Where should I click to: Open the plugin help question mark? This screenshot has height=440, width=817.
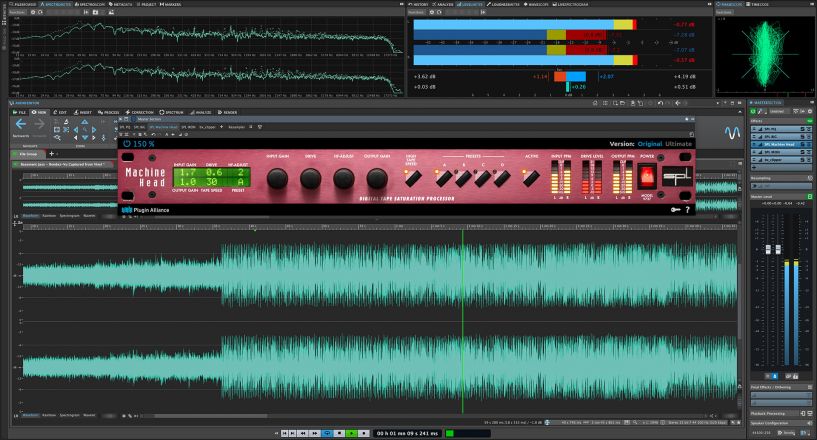[x=688, y=210]
